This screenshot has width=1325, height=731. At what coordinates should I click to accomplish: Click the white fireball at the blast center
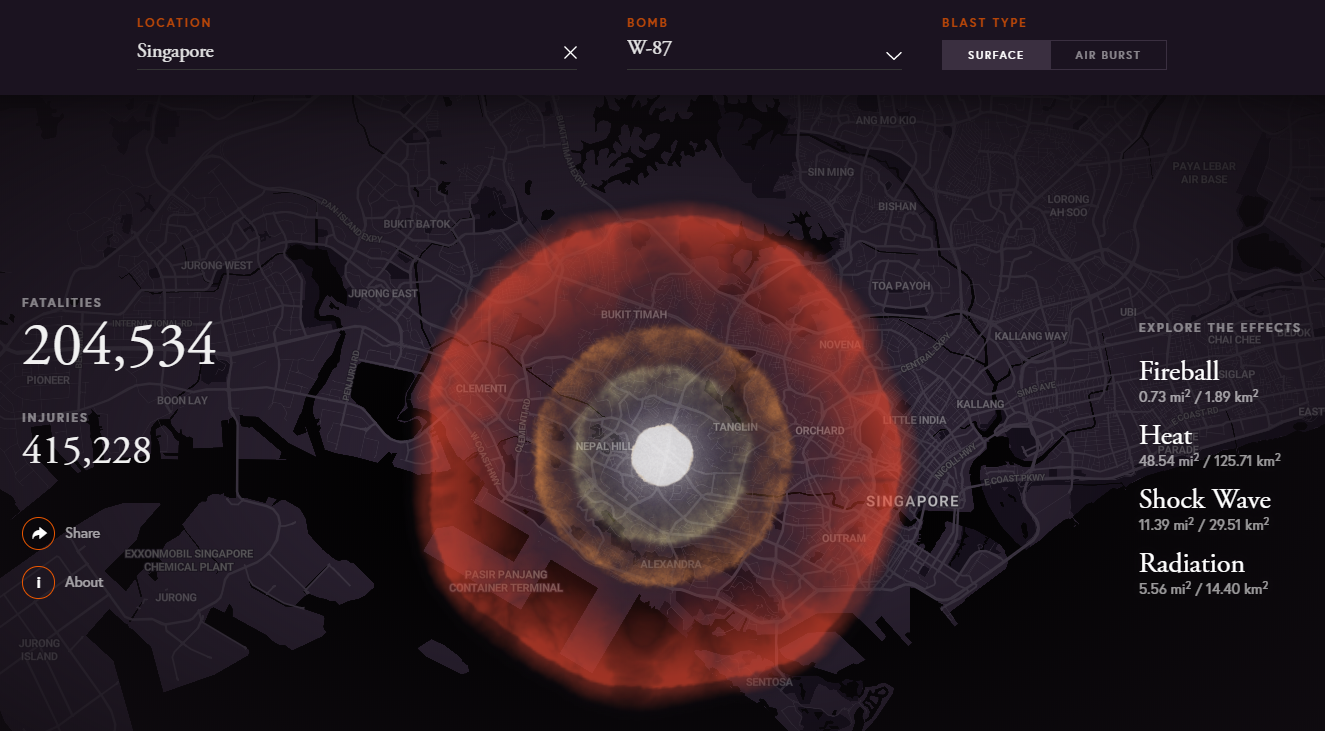(x=660, y=455)
